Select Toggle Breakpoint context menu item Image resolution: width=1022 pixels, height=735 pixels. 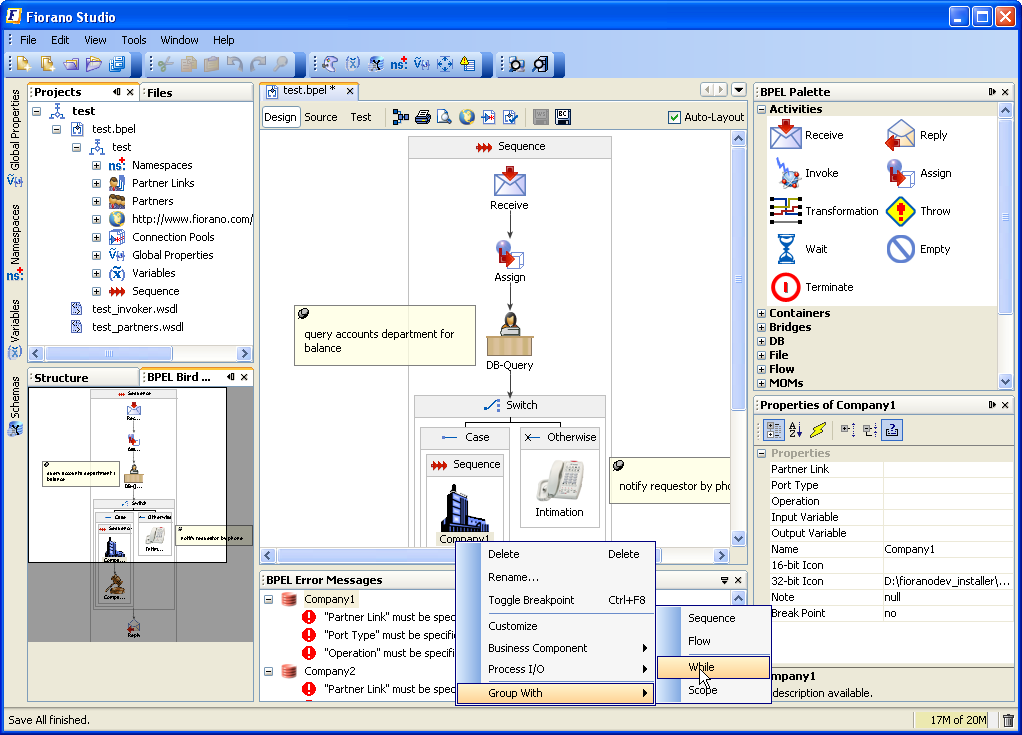point(555,600)
